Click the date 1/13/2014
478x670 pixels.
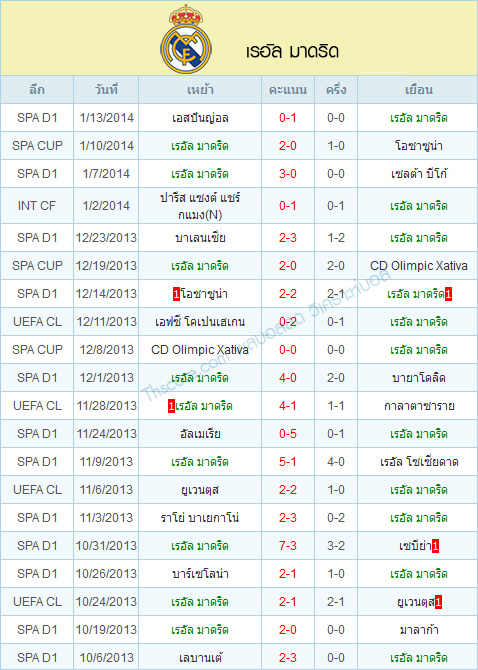pyautogui.click(x=106, y=118)
